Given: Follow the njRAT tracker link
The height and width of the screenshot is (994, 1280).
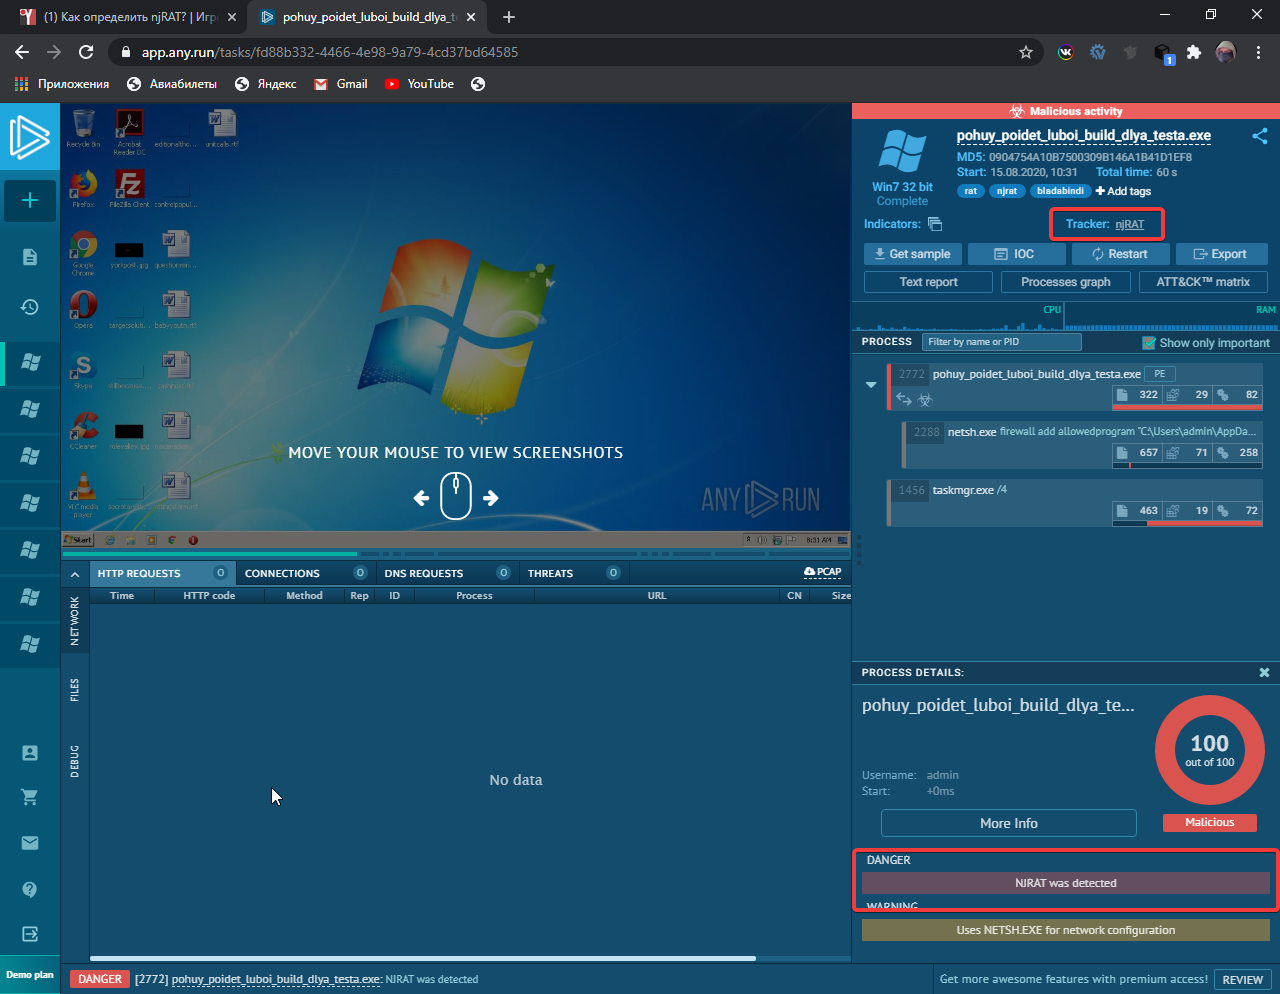Looking at the screenshot, I should 1129,225.
